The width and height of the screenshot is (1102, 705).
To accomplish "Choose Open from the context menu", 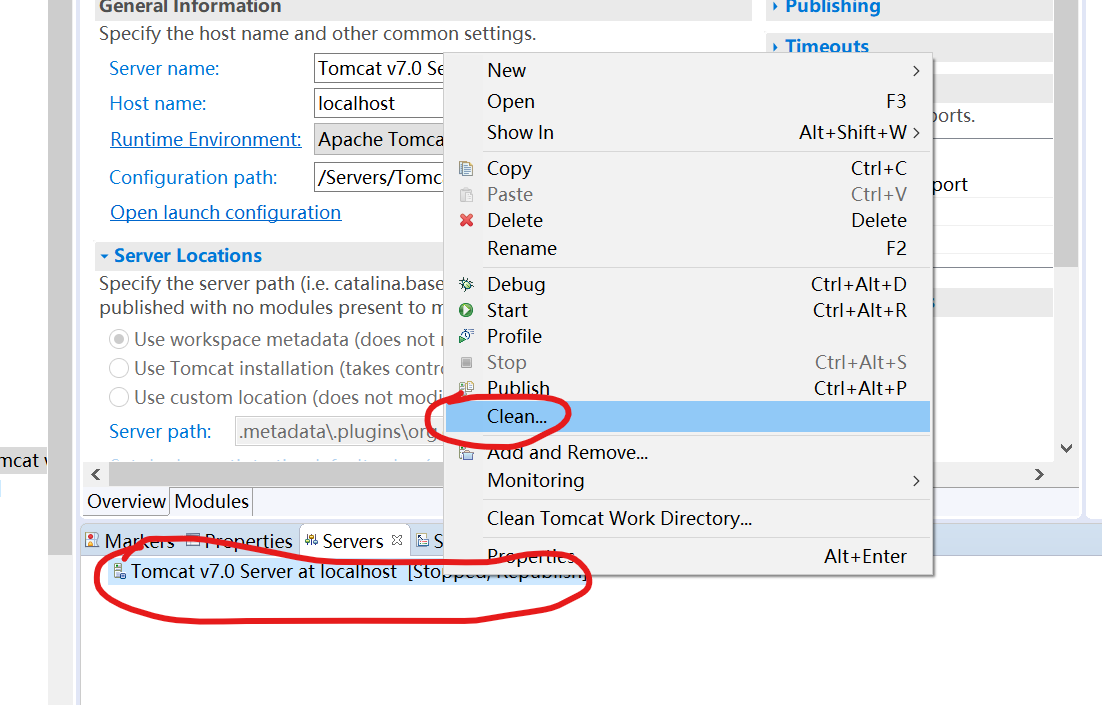I will coord(688,102).
